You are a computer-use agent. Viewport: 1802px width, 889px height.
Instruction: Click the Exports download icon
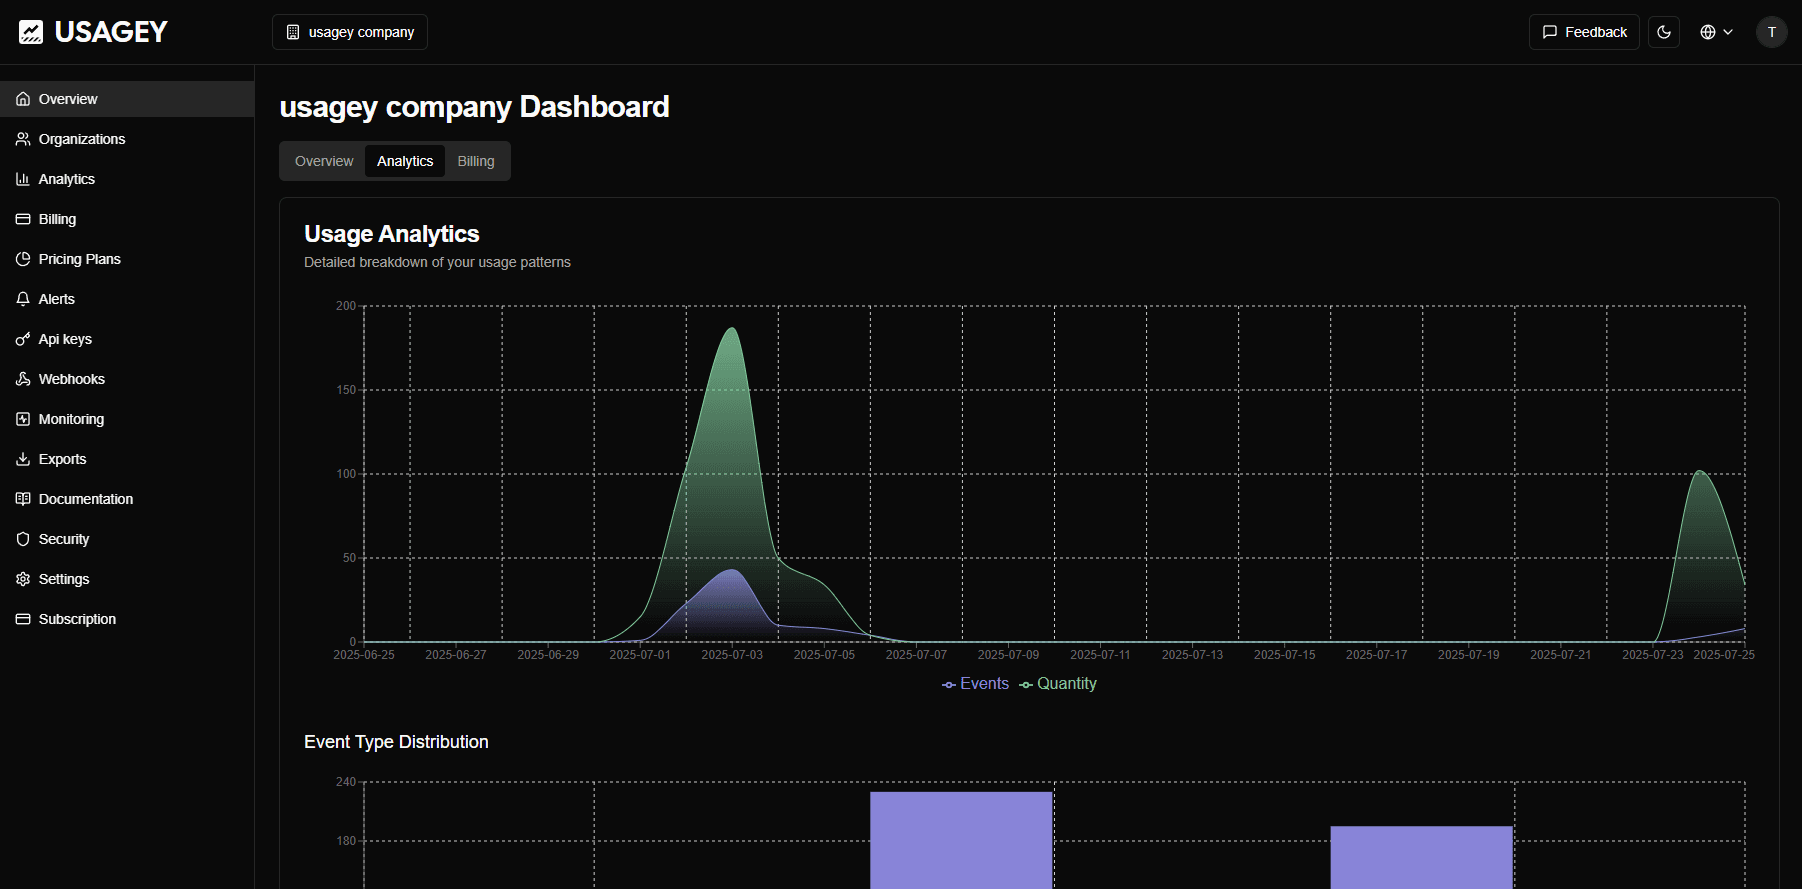pos(23,459)
